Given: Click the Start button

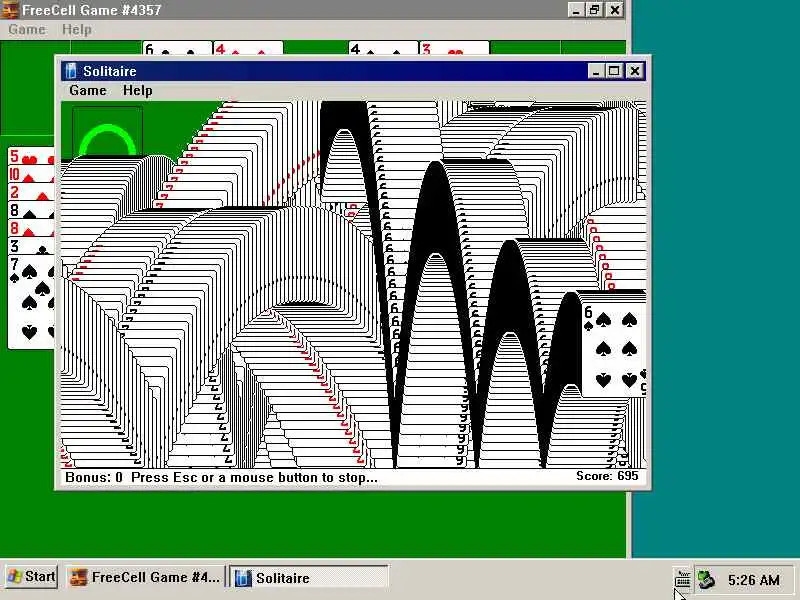Looking at the screenshot, I should tap(32, 577).
